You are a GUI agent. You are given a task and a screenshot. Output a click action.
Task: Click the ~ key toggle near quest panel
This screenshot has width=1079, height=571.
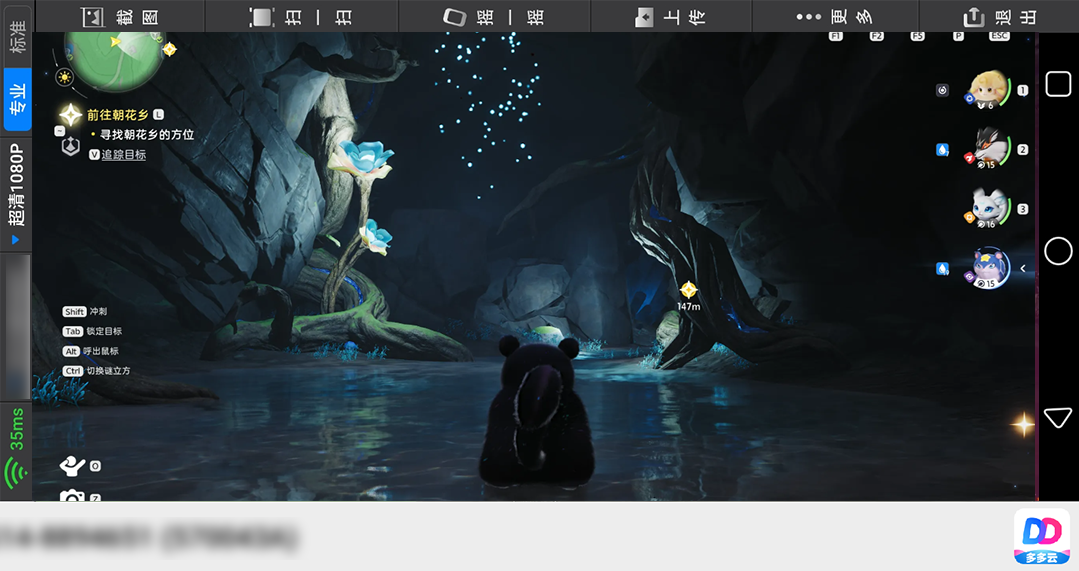coord(59,131)
